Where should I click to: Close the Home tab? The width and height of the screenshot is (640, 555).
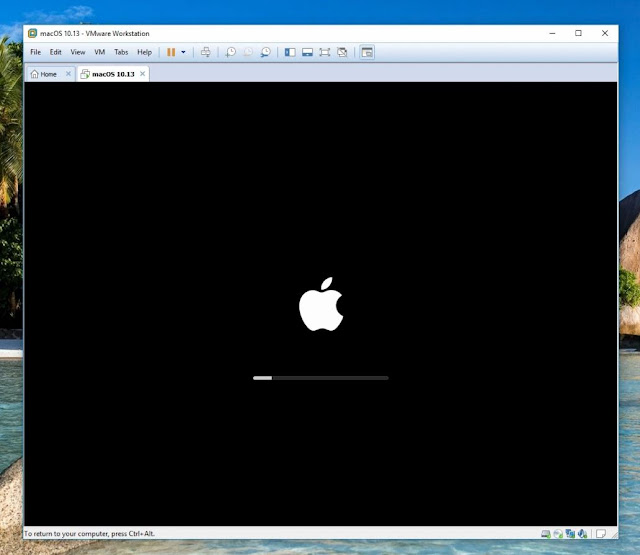(68, 74)
